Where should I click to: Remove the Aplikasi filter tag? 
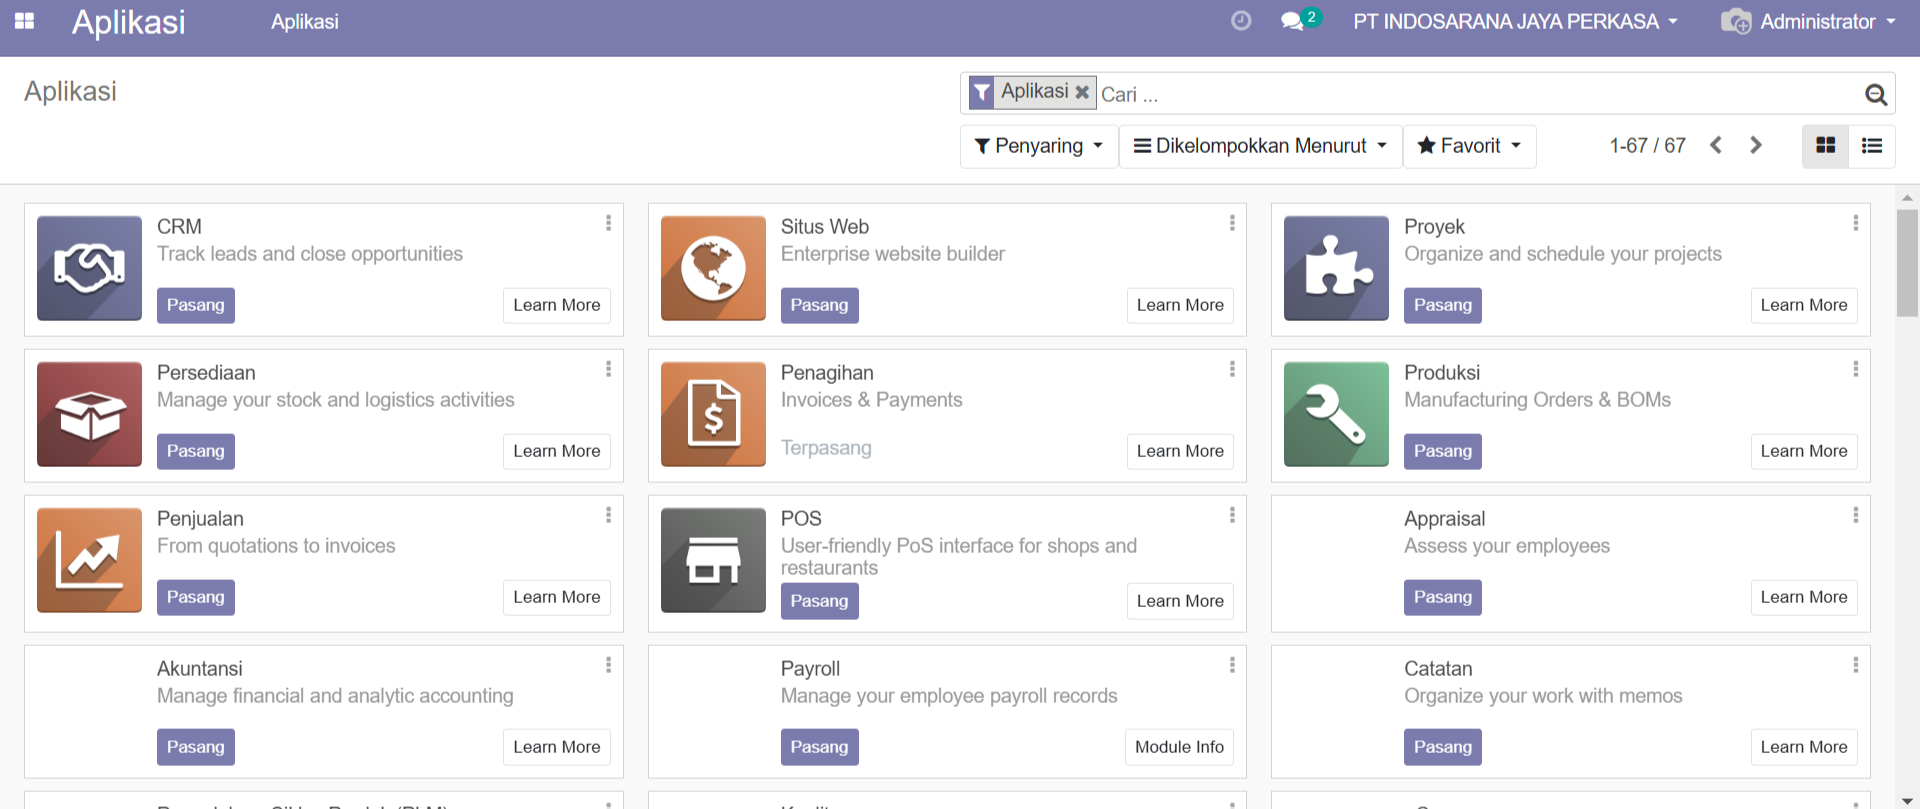1082,92
